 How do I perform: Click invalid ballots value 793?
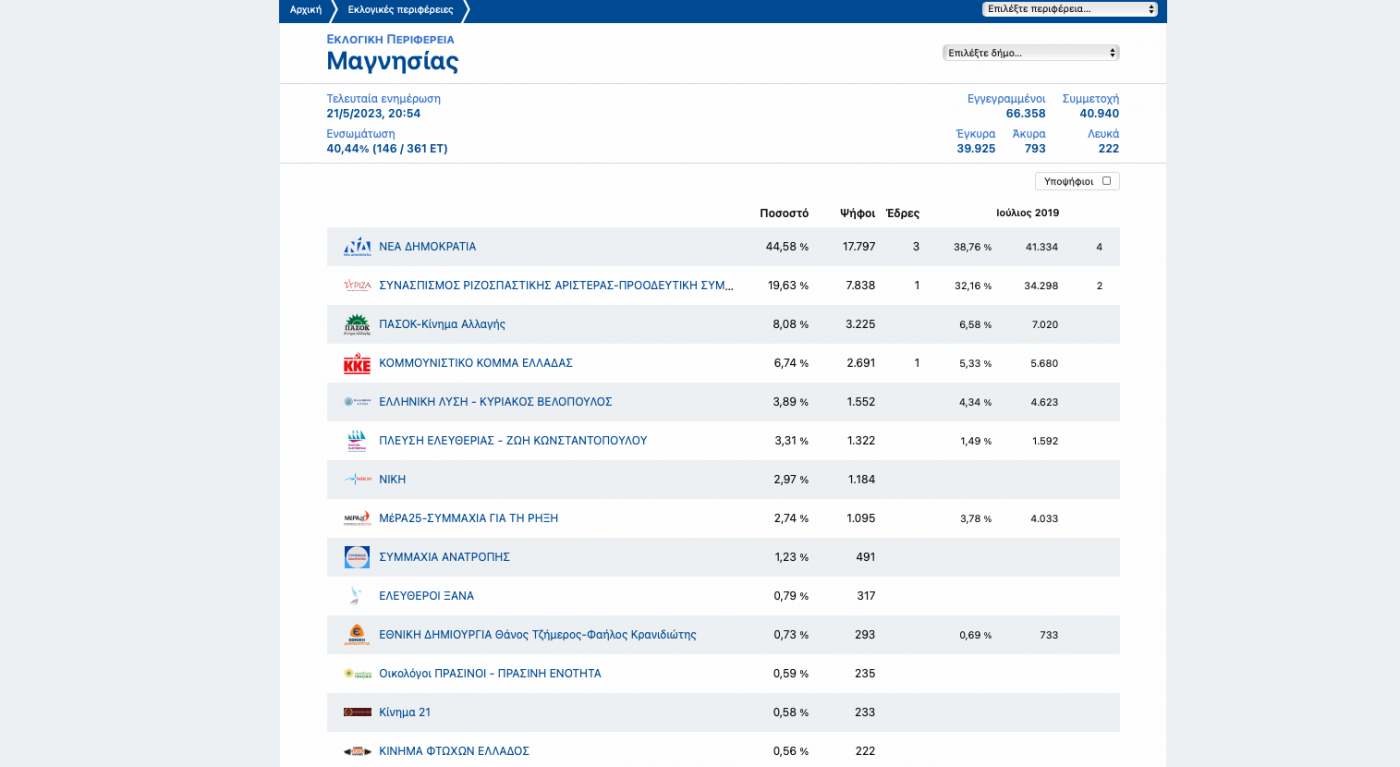(1035, 149)
